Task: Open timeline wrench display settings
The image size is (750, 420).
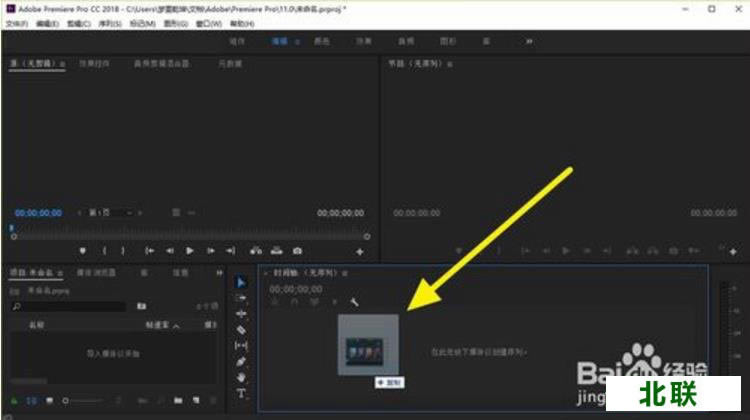Action: [x=354, y=302]
